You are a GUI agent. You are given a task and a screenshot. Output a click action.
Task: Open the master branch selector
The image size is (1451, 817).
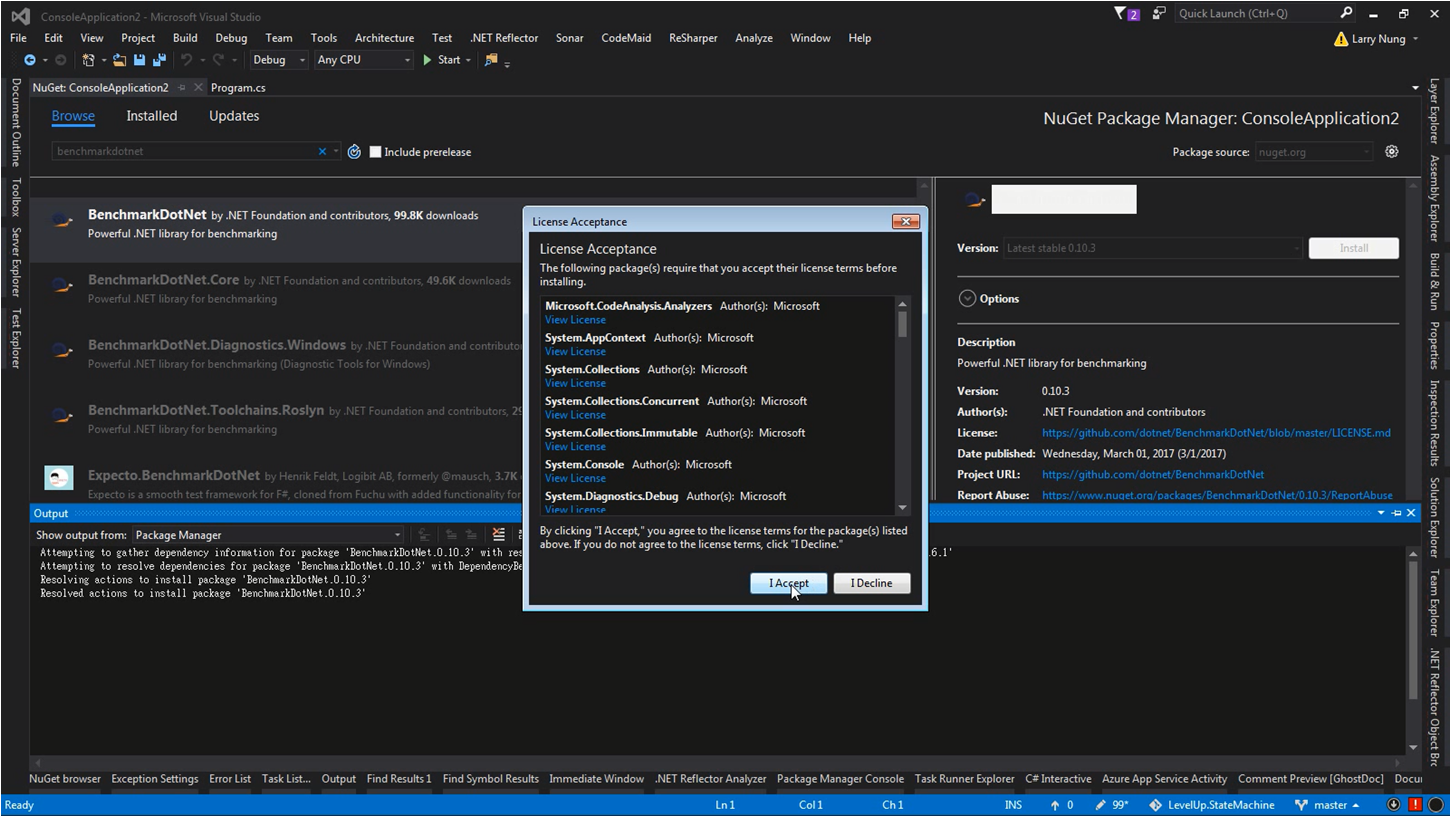click(1327, 805)
